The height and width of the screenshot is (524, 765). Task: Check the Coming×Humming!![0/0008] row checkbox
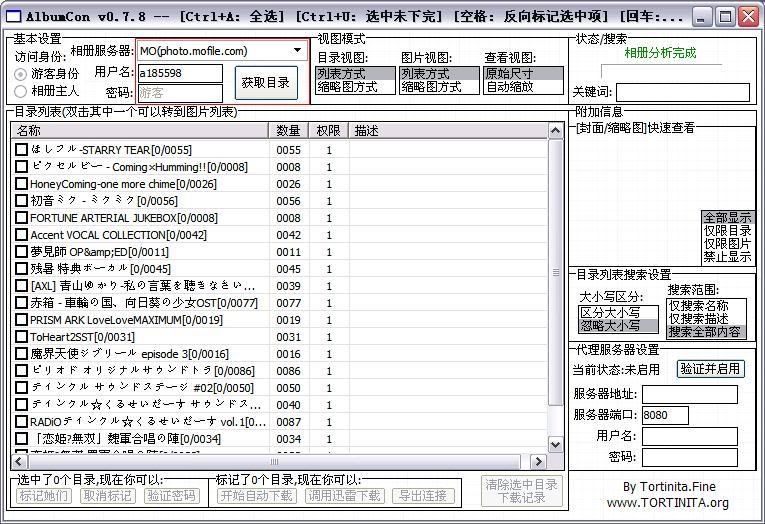[21, 166]
